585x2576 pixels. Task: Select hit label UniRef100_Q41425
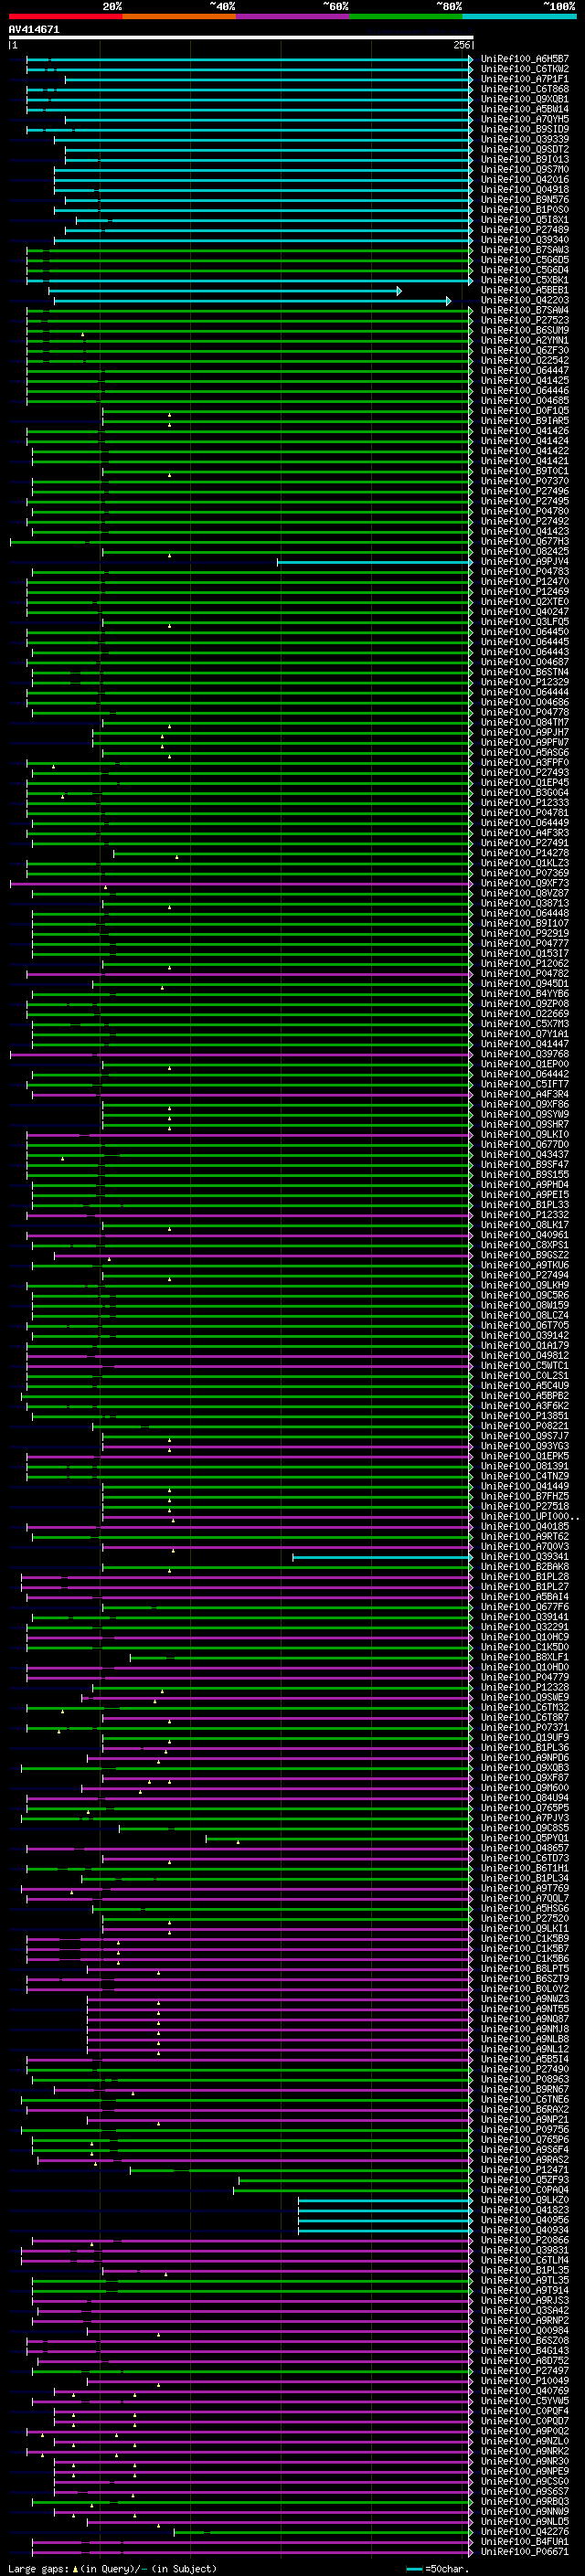click(x=525, y=381)
